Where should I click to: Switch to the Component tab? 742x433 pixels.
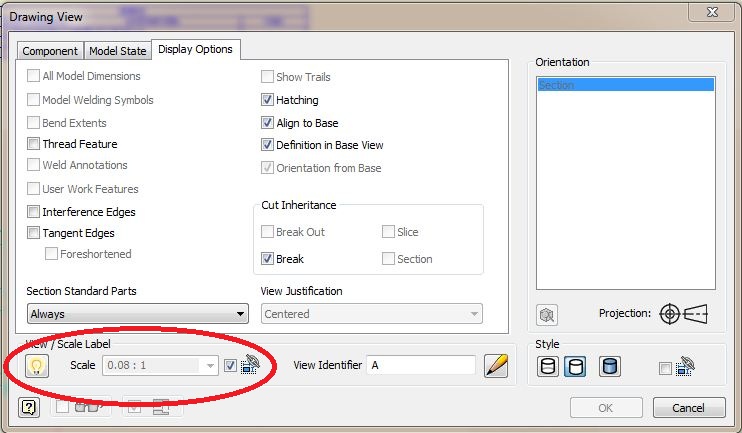pos(50,51)
